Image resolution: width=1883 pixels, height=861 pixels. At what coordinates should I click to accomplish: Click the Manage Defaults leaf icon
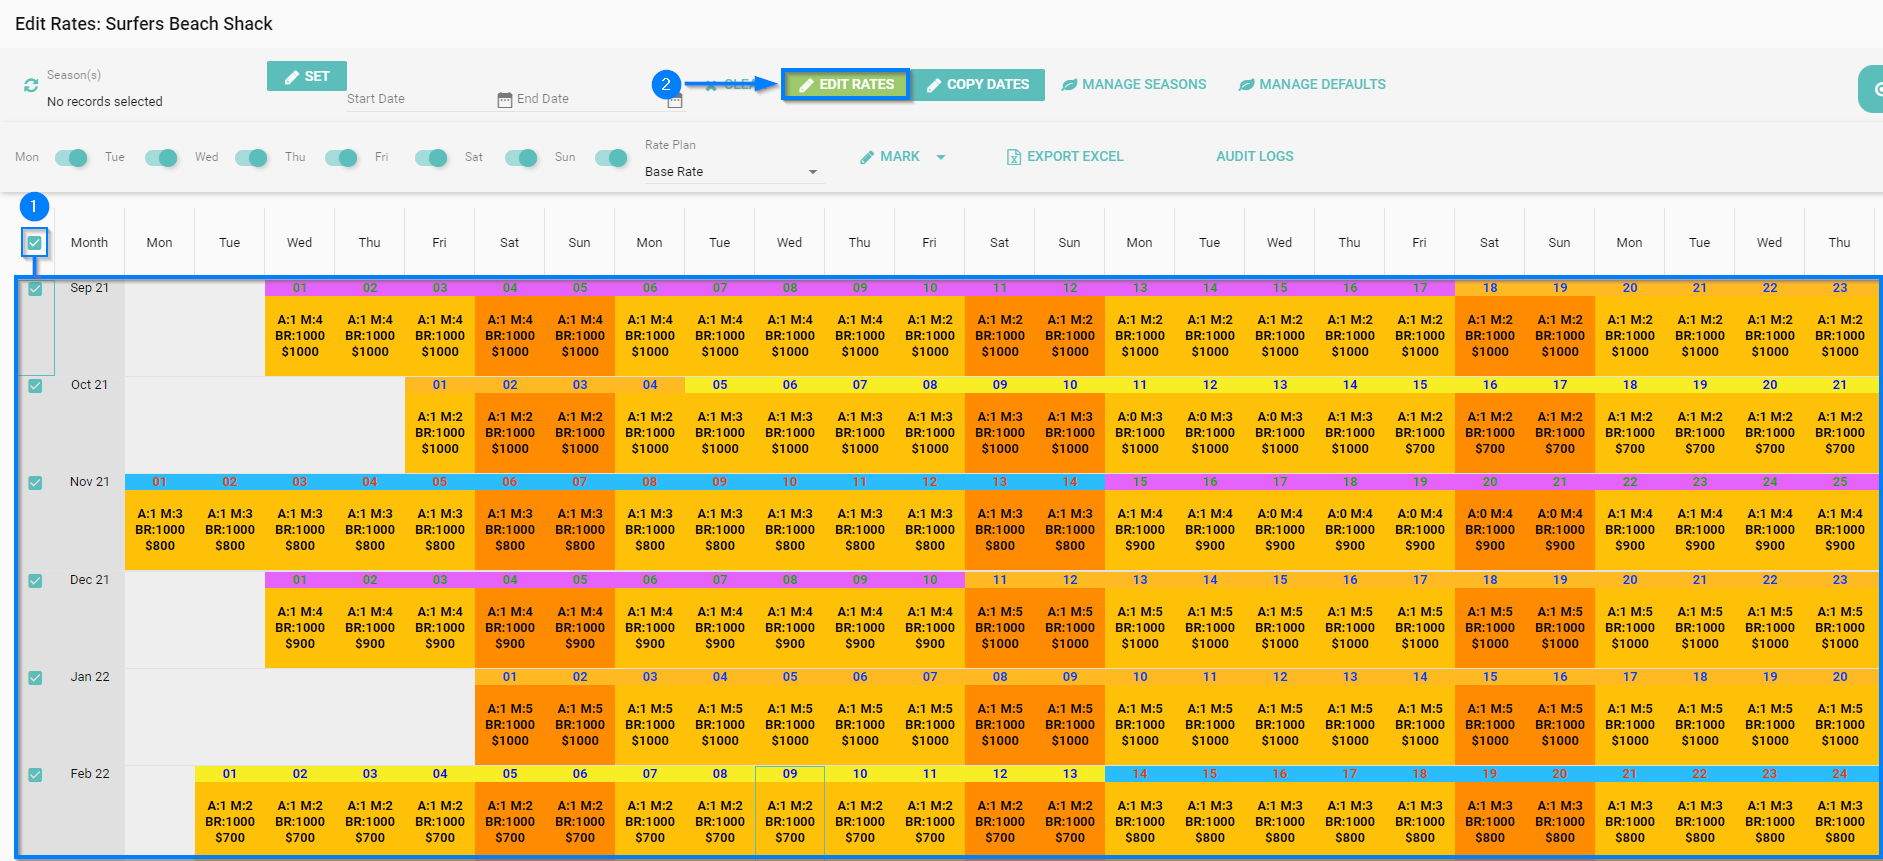tap(1246, 85)
